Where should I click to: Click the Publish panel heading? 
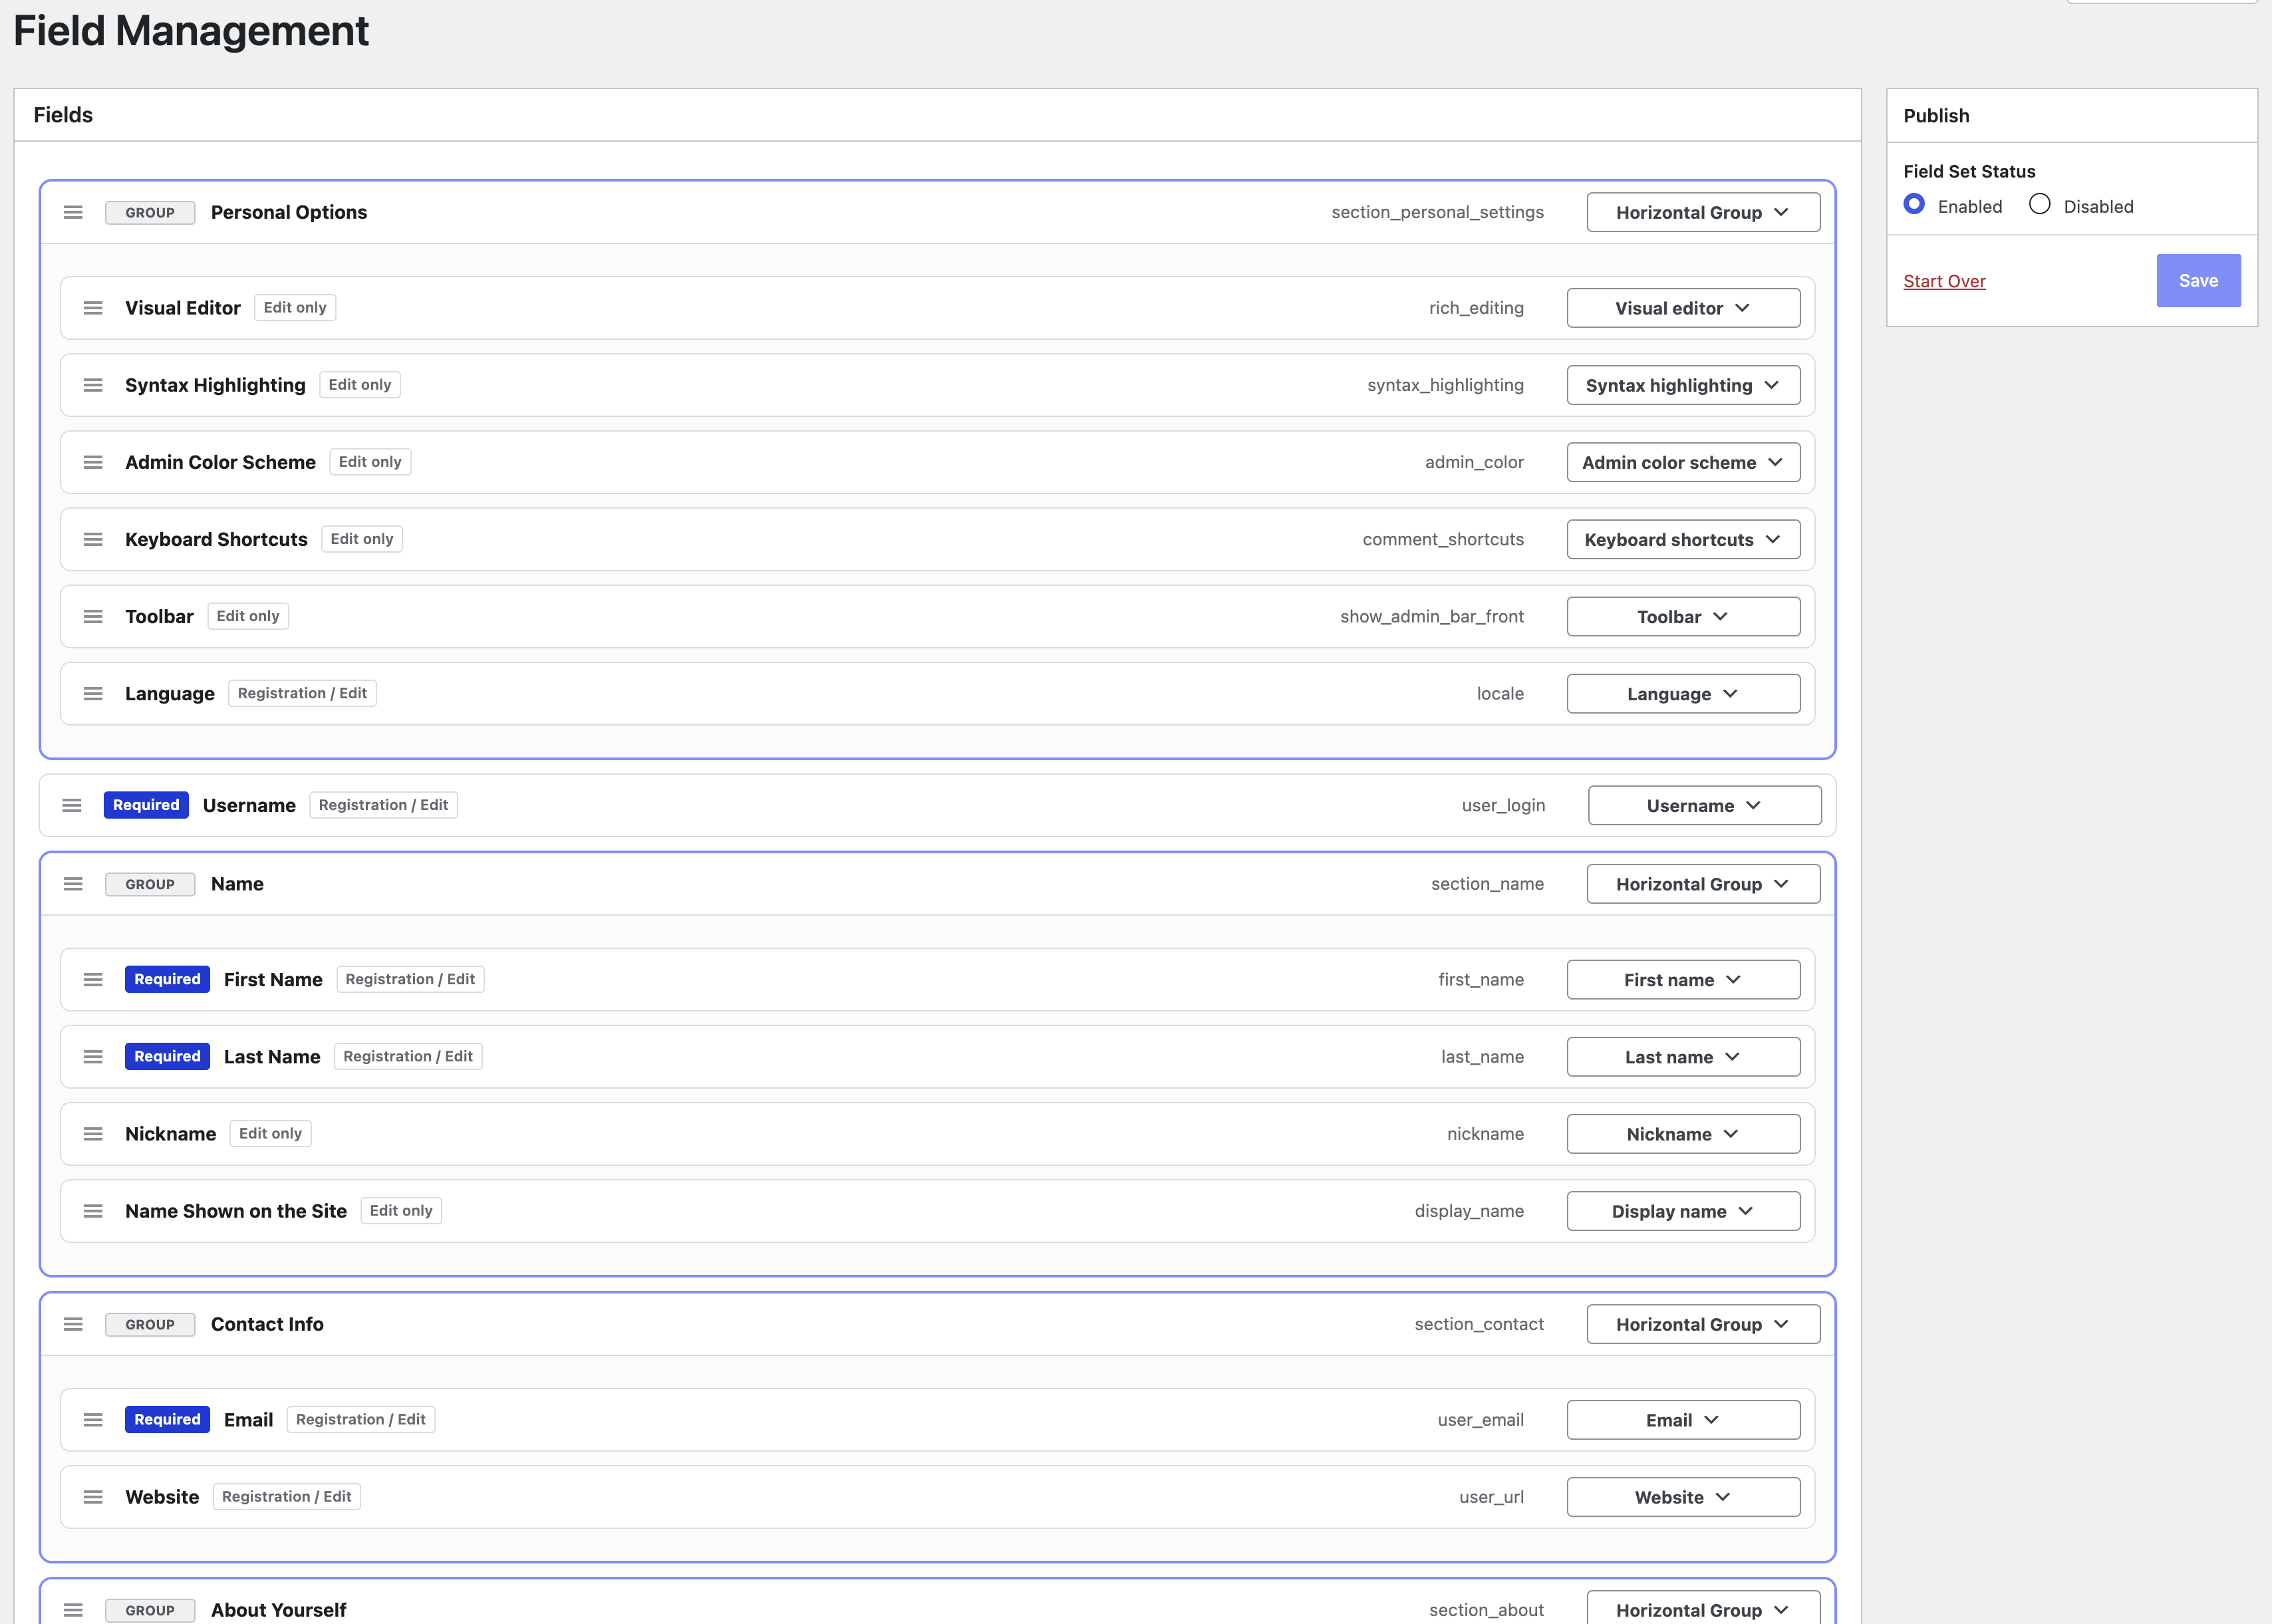(x=1936, y=115)
